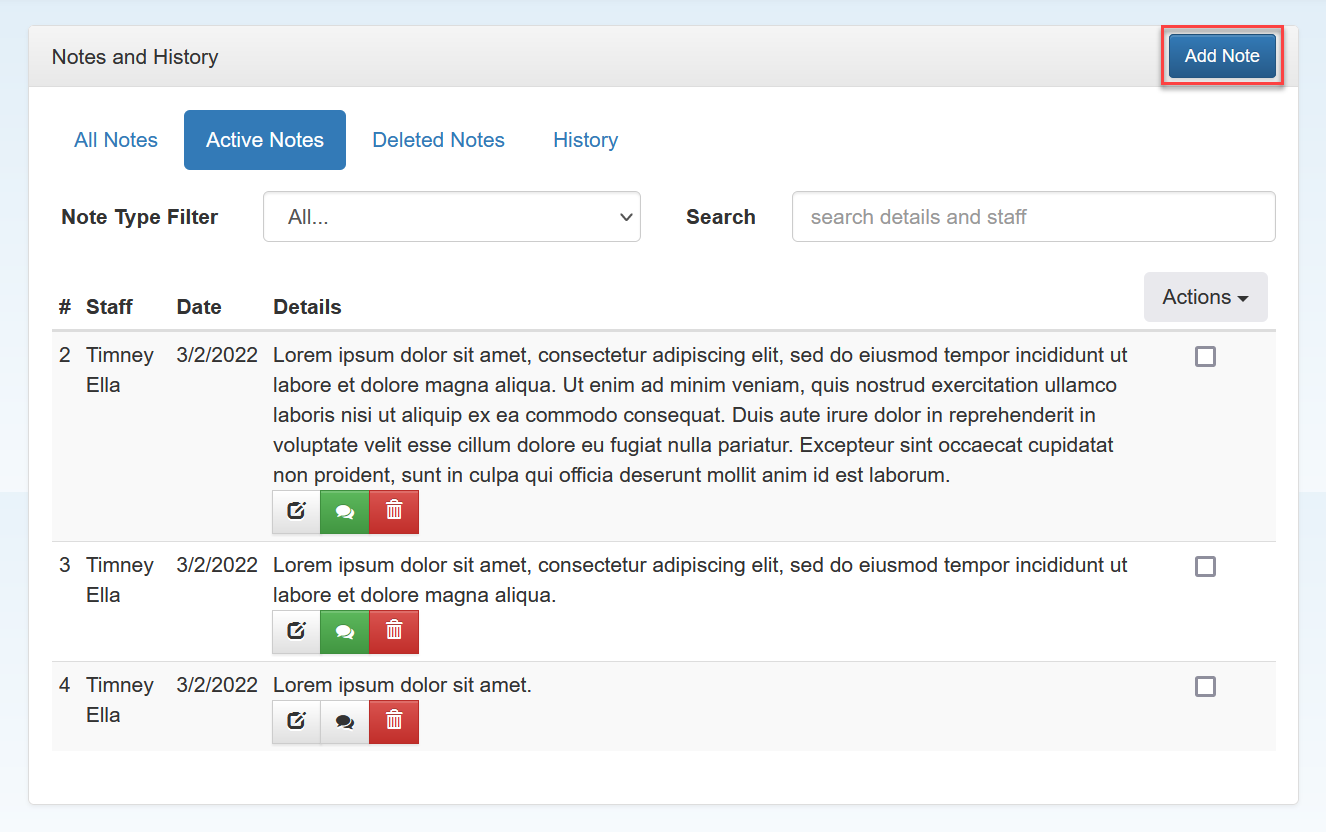
Task: Expand the Actions dropdown menu
Action: tap(1205, 297)
